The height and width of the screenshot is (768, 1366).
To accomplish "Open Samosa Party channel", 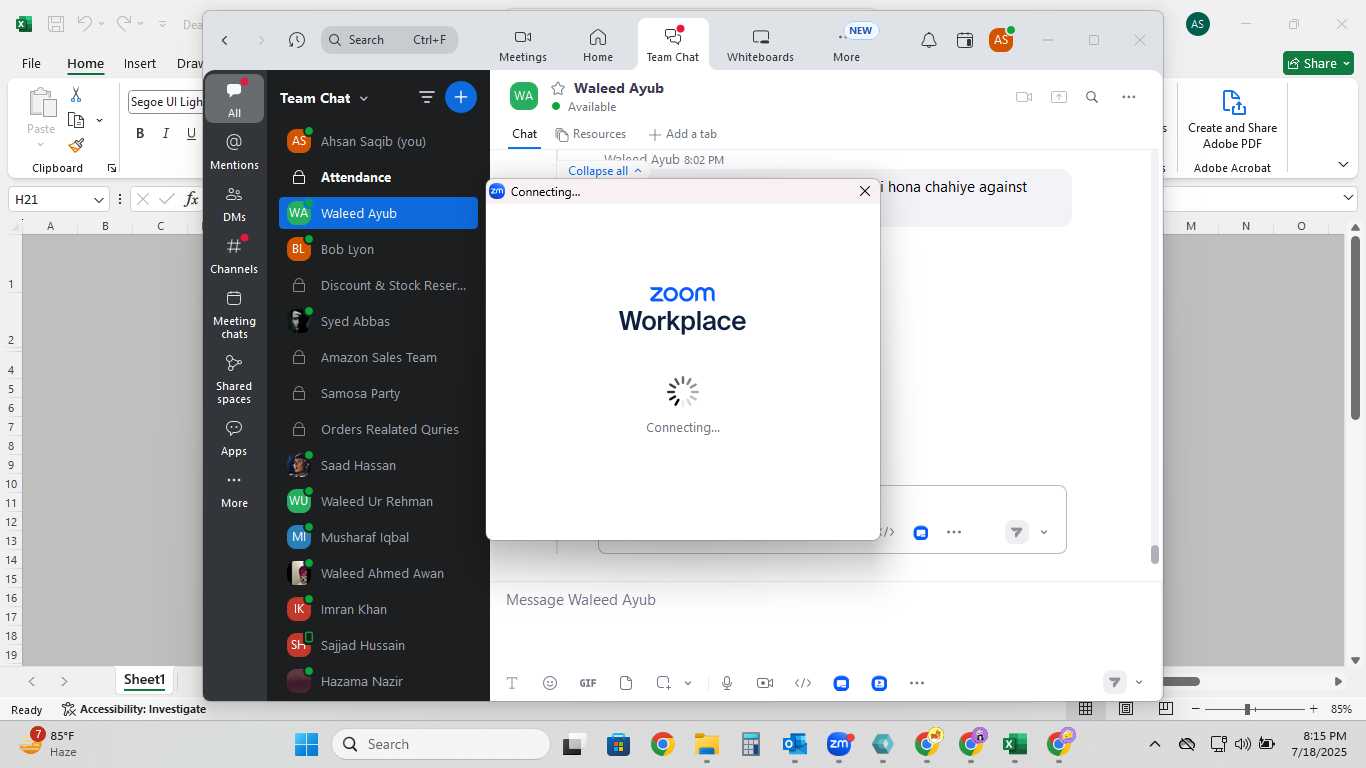I will coord(378,393).
